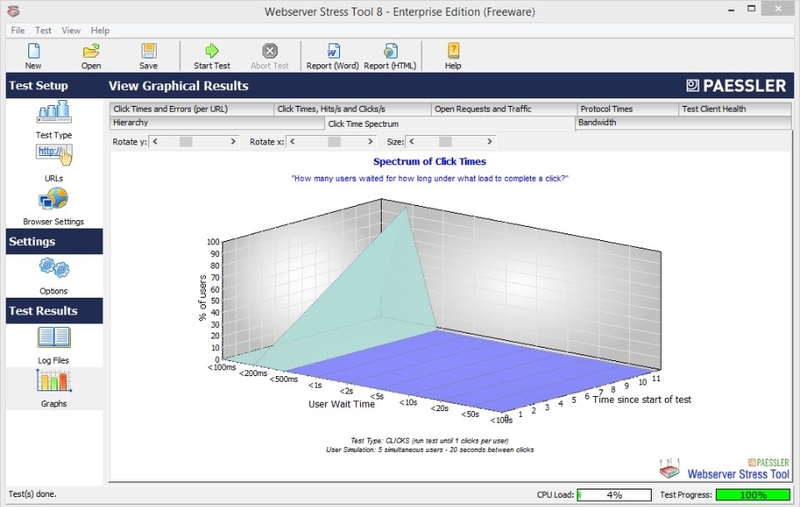800x507 pixels.
Task: Click the New test icon
Action: pos(34,51)
